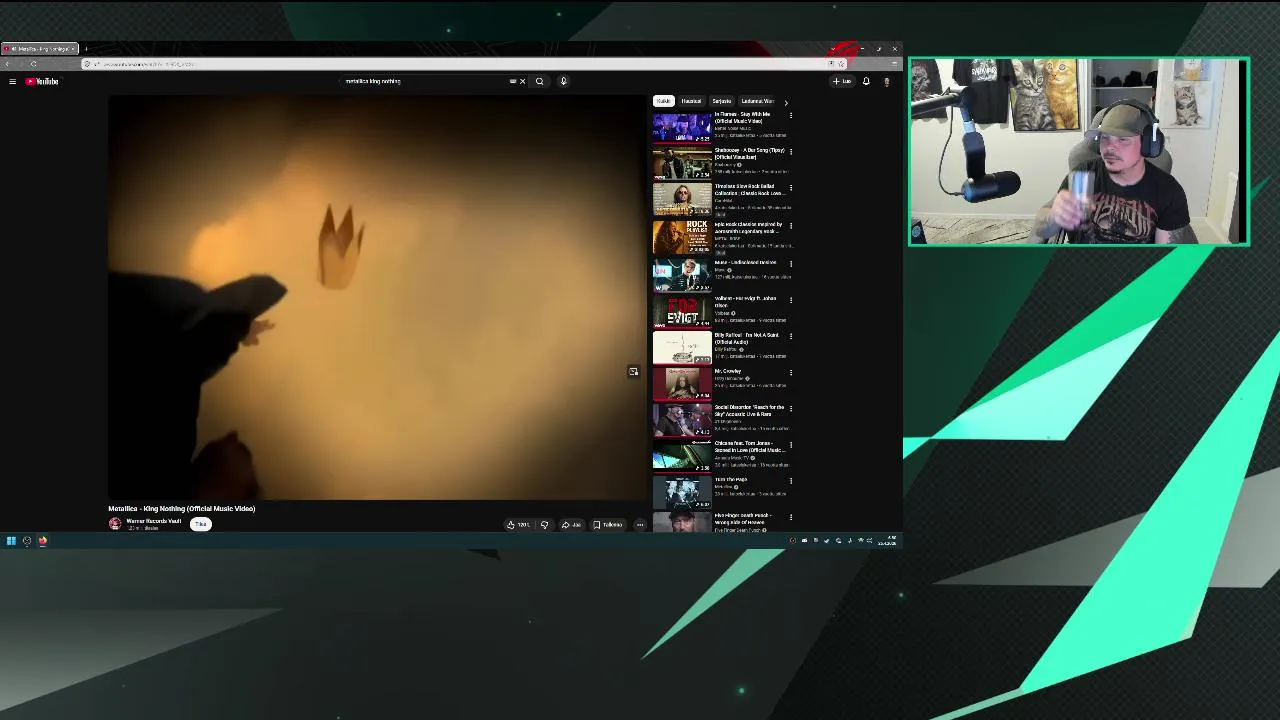This screenshot has width=1280, height=720.
Task: Save the video with the bookmark button
Action: [608, 524]
